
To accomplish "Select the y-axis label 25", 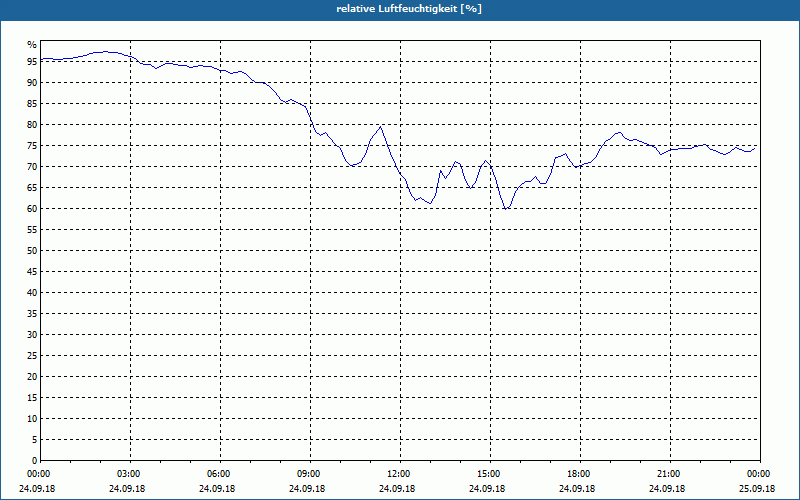I will coord(32,356).
